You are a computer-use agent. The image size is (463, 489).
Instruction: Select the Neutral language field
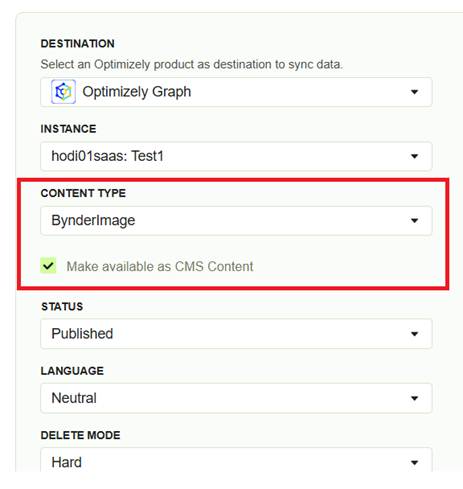coord(236,398)
